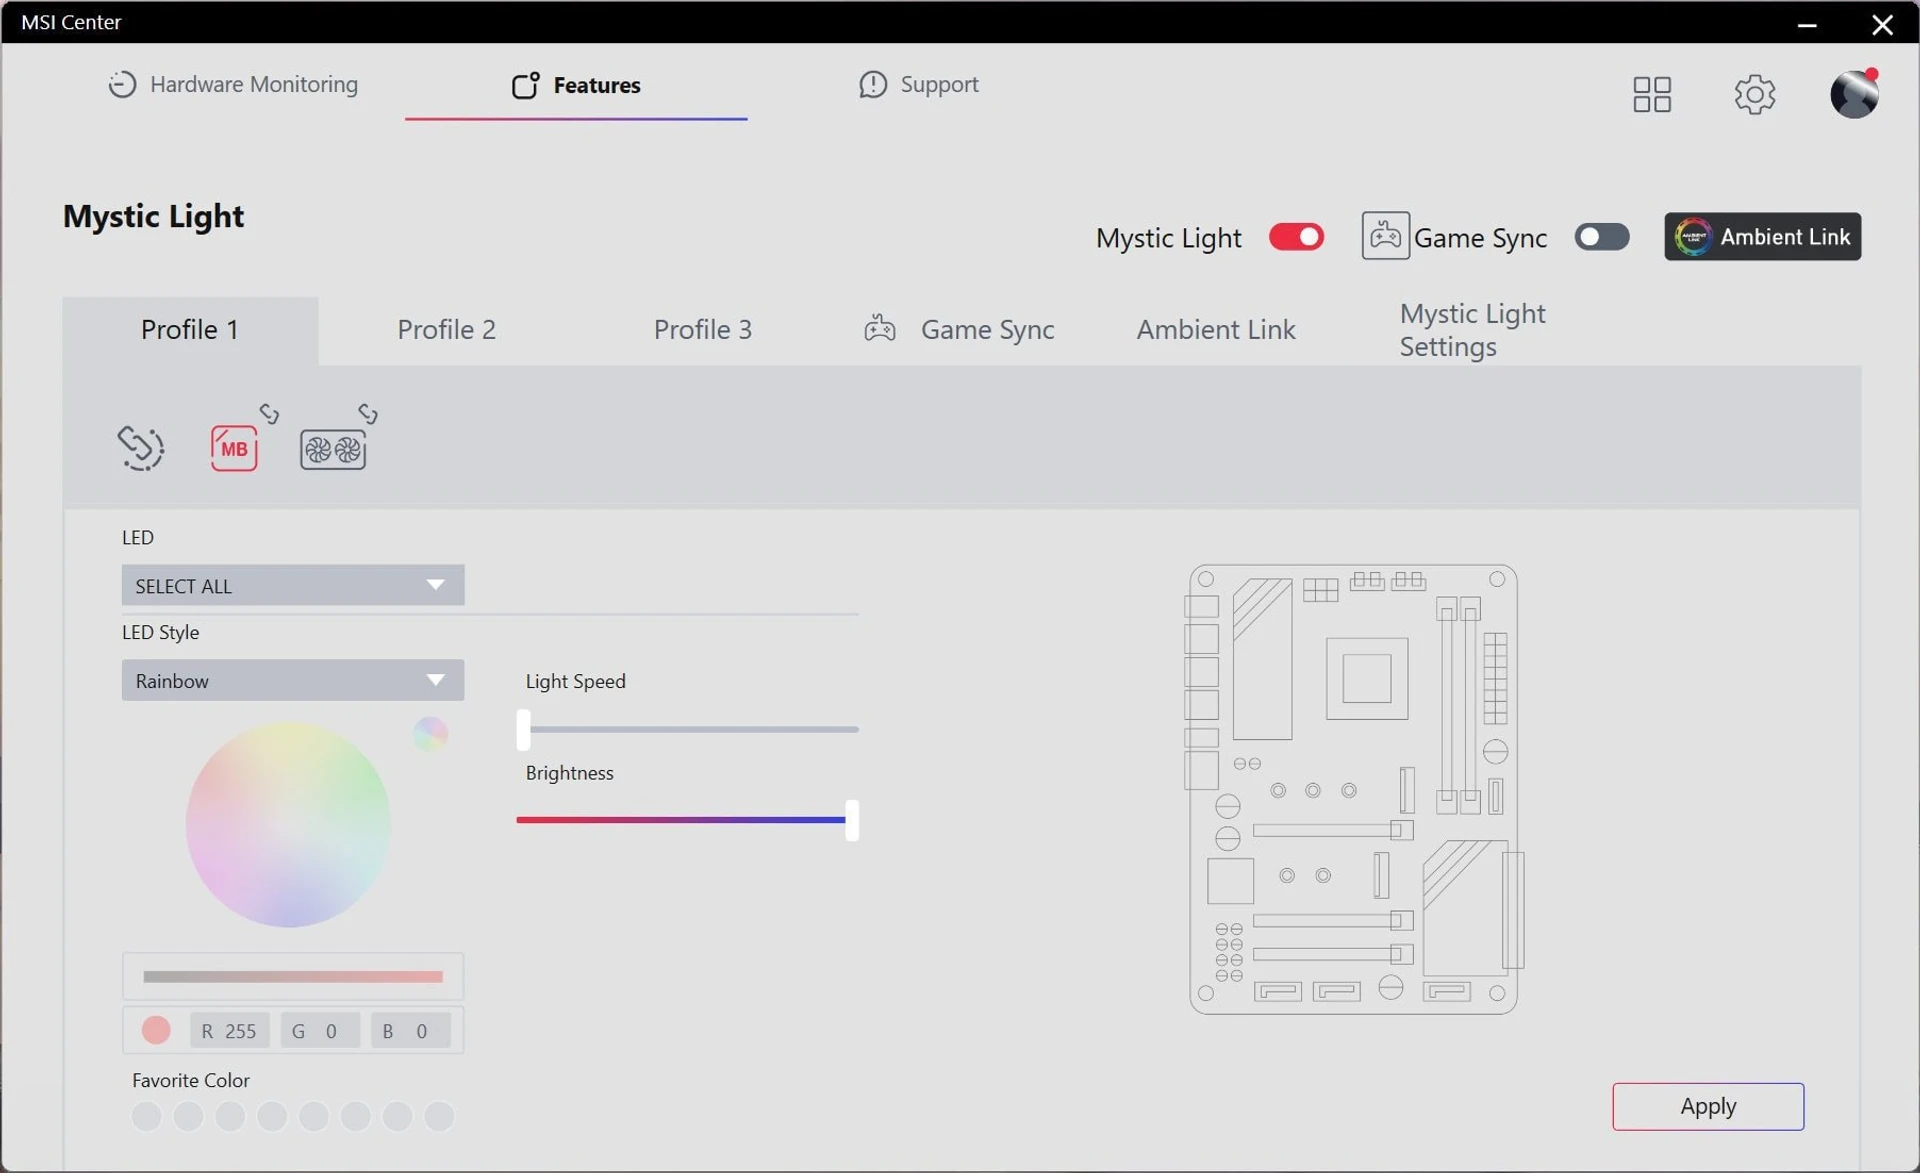Enable the Game Sync toggle switch

click(x=1601, y=237)
